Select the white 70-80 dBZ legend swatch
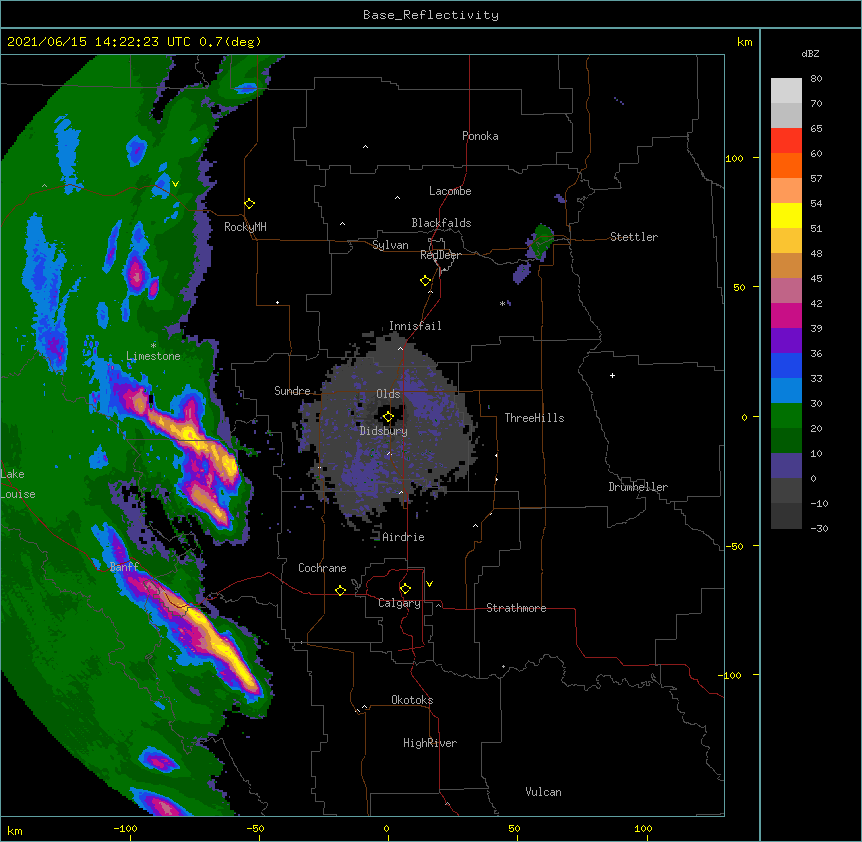The width and height of the screenshot is (862, 842). (x=786, y=91)
